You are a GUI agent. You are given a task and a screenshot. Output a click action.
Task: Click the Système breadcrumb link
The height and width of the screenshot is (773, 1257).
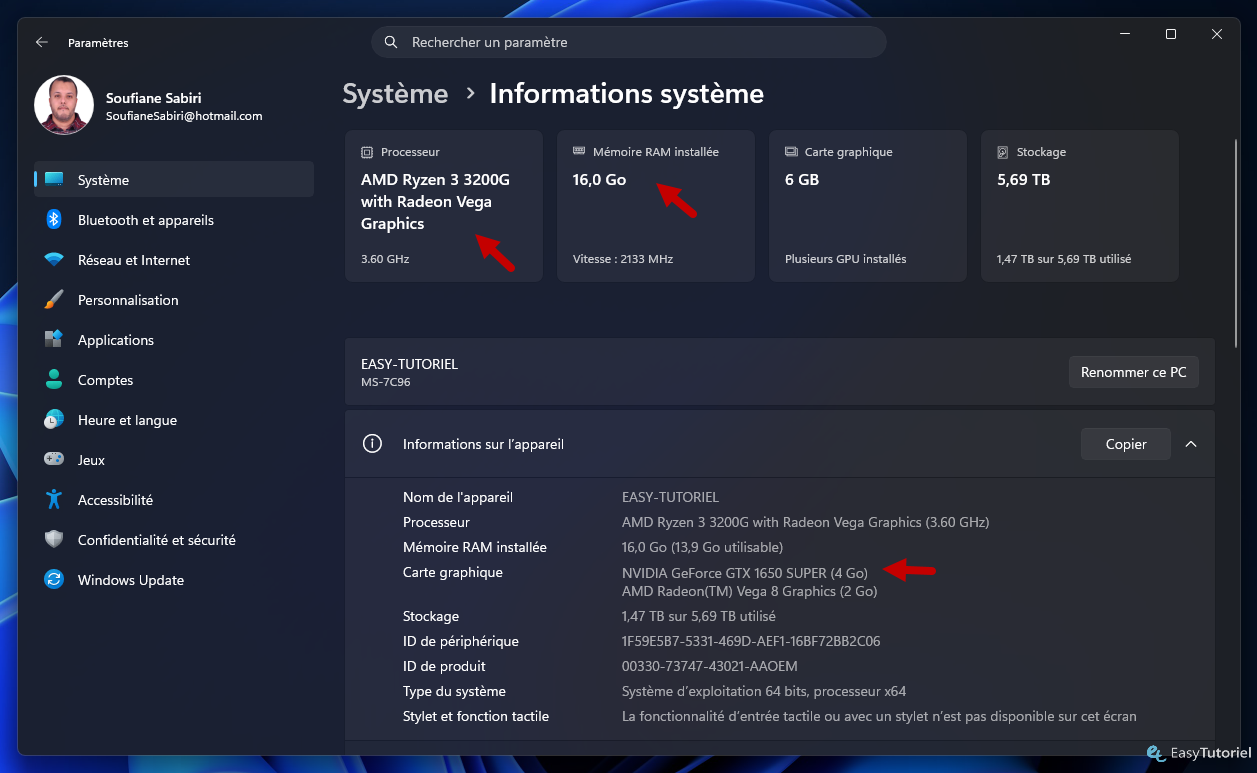click(395, 94)
